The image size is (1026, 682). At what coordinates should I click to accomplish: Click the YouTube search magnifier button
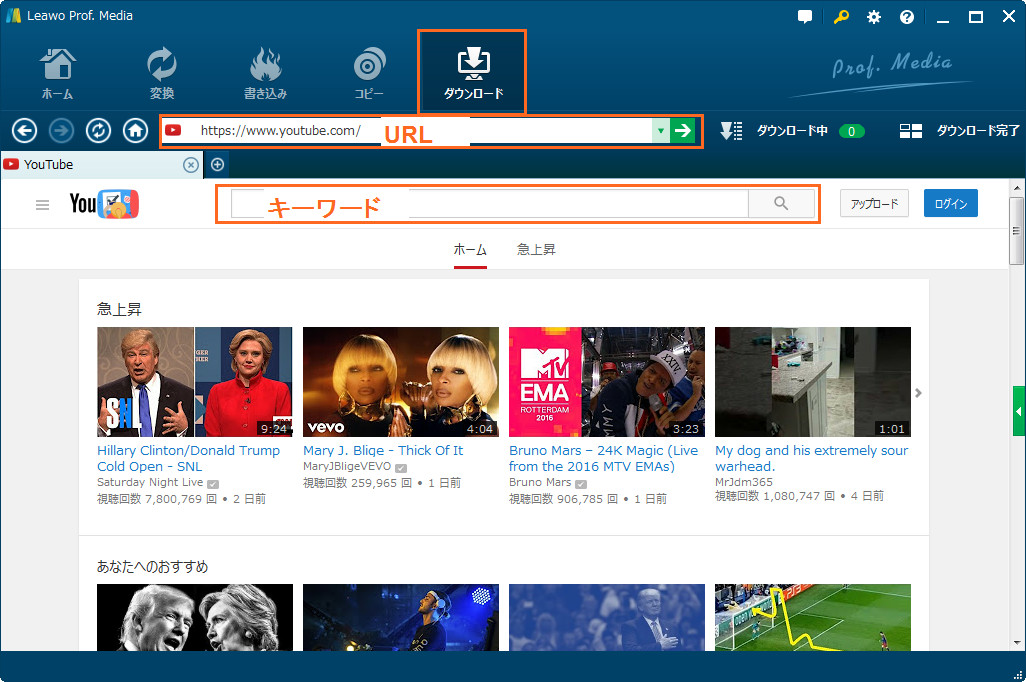click(x=781, y=204)
